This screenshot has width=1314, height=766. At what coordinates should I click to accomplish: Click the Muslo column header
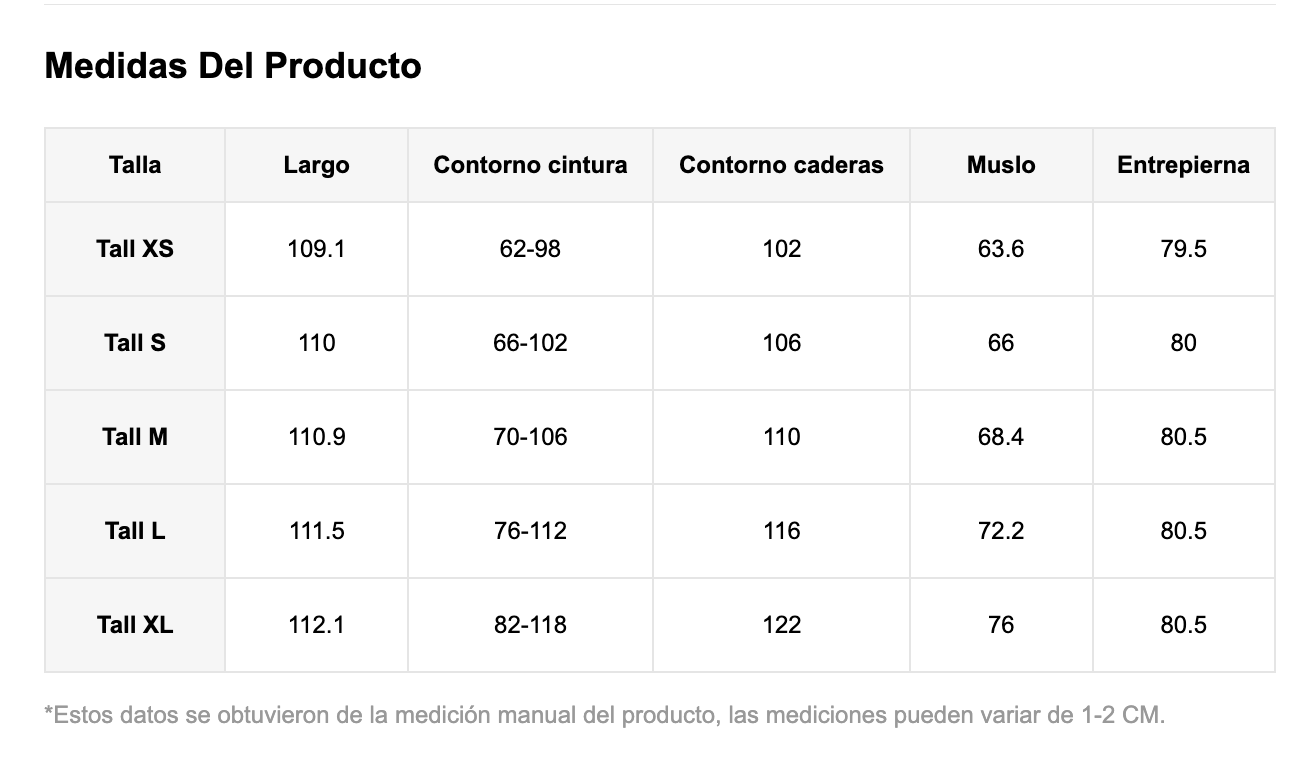coord(1001,165)
